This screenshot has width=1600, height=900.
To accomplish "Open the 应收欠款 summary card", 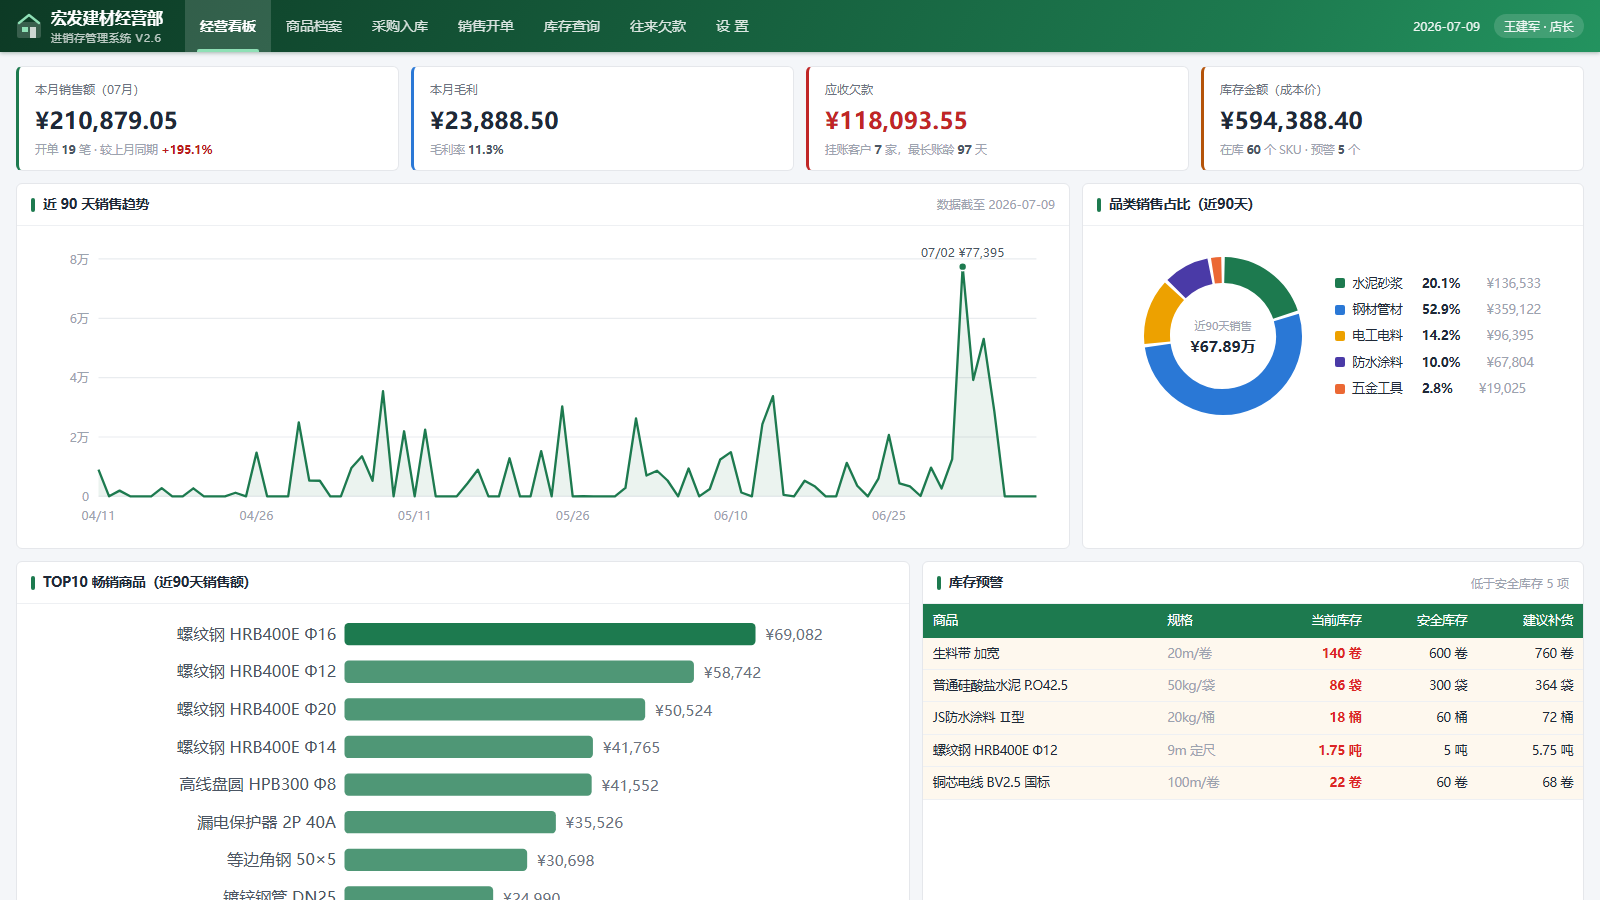I will coord(997,118).
